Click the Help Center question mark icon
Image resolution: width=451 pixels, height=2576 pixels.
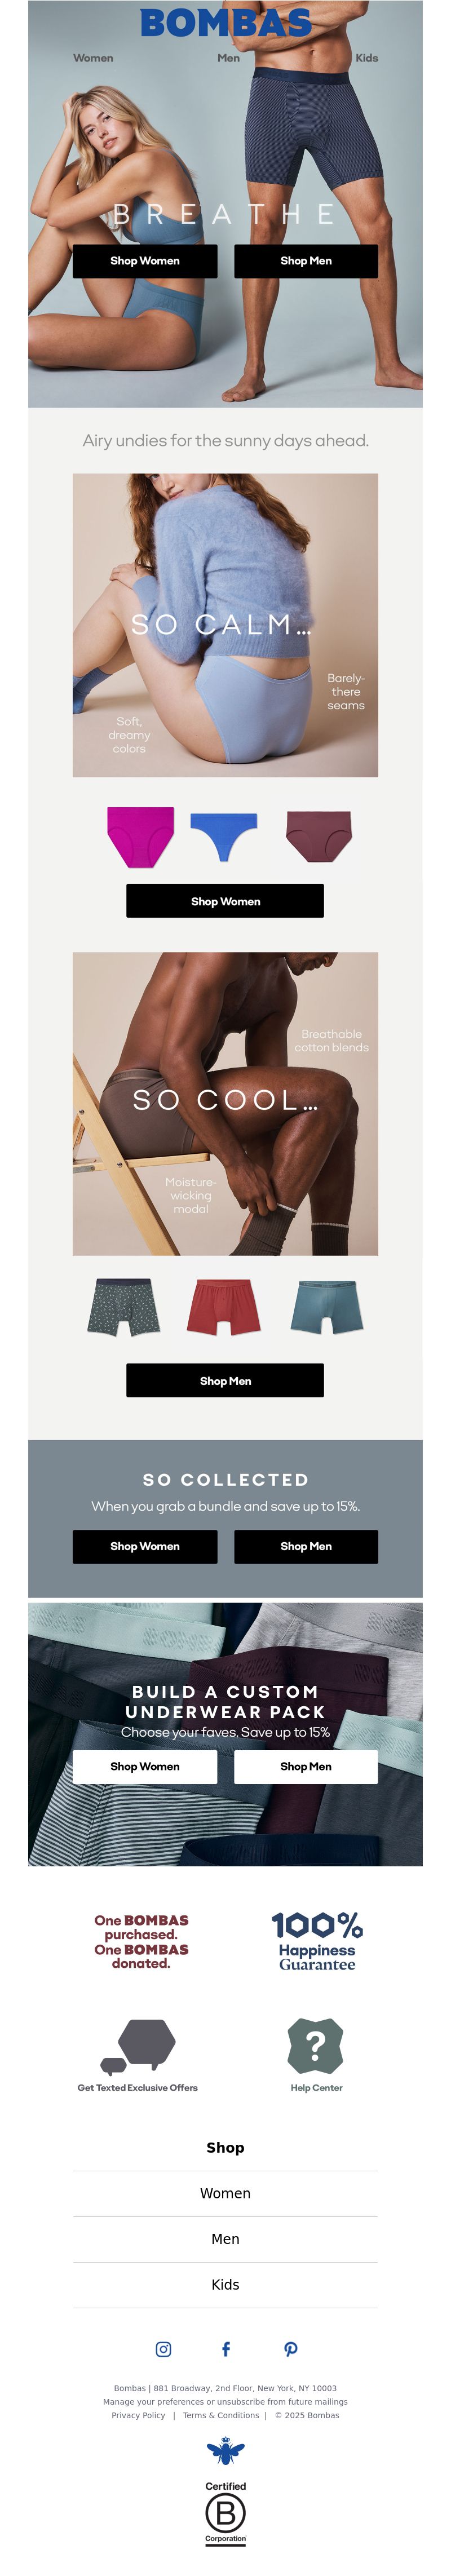[x=315, y=2045]
